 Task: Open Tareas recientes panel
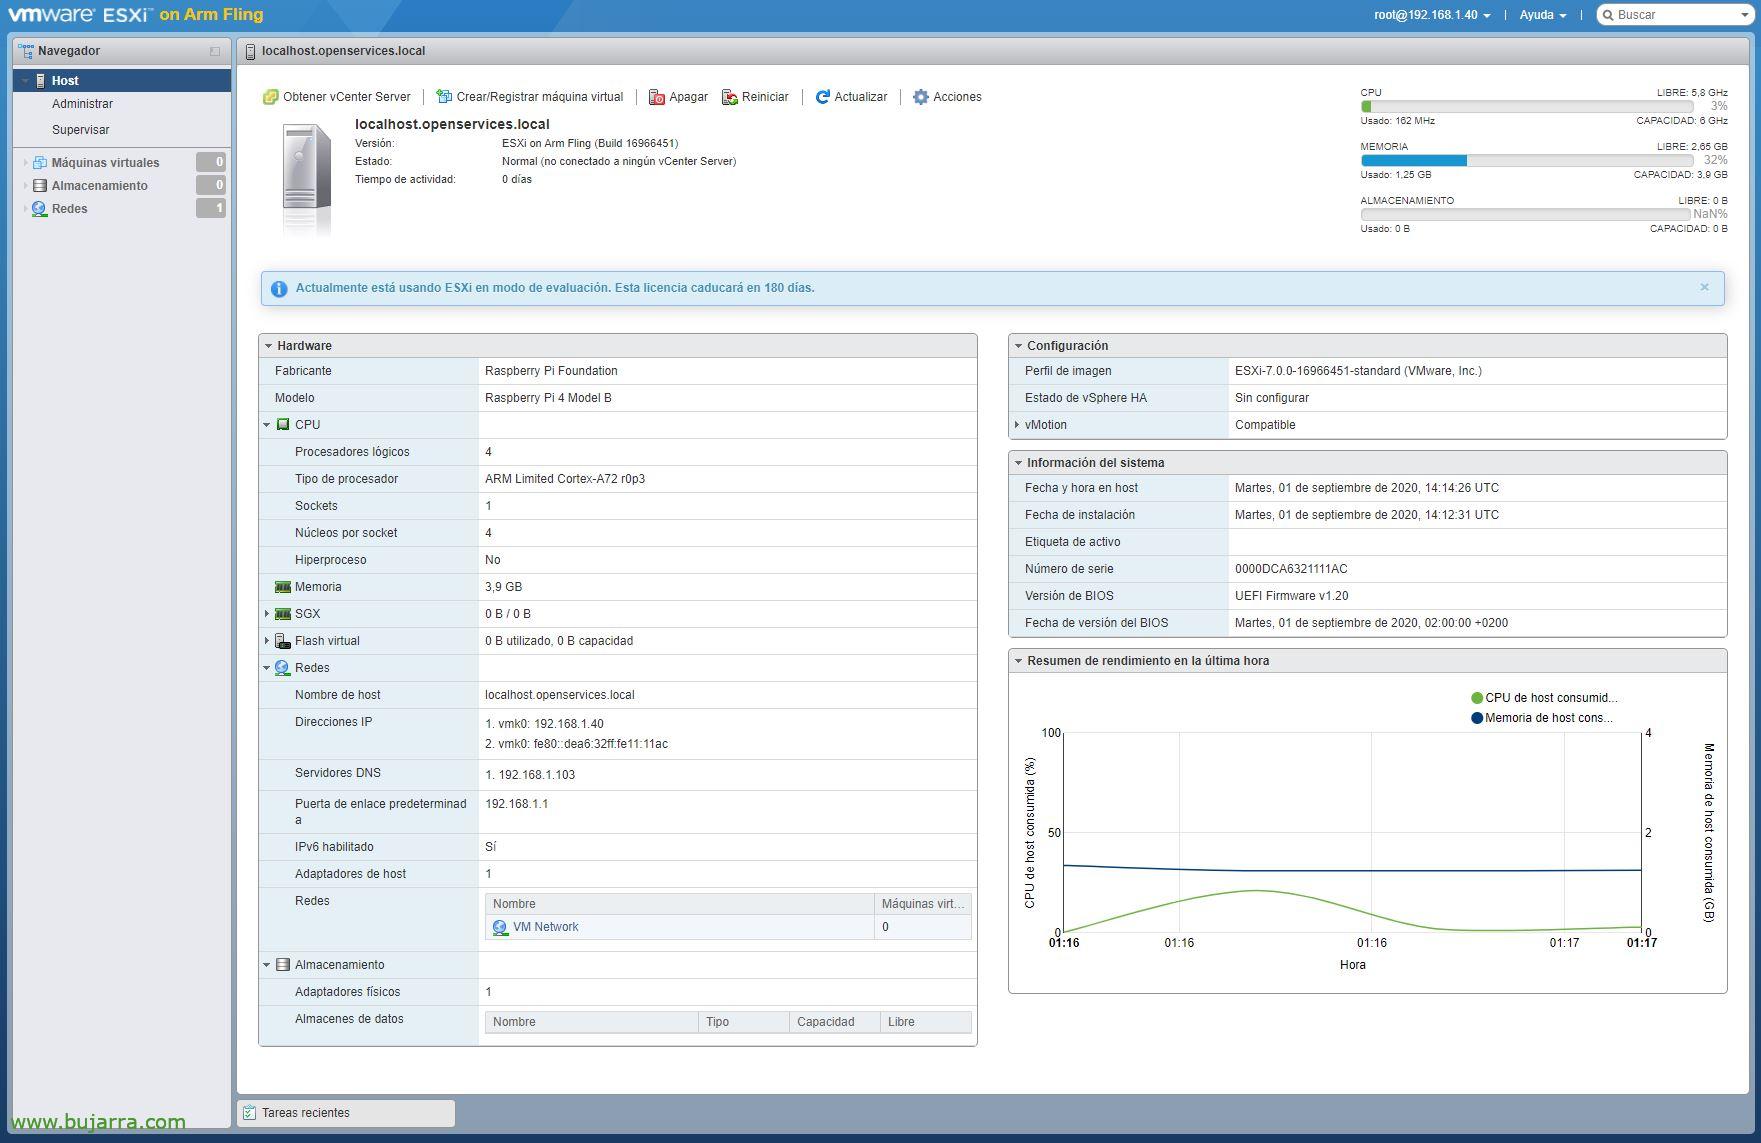[346, 1113]
